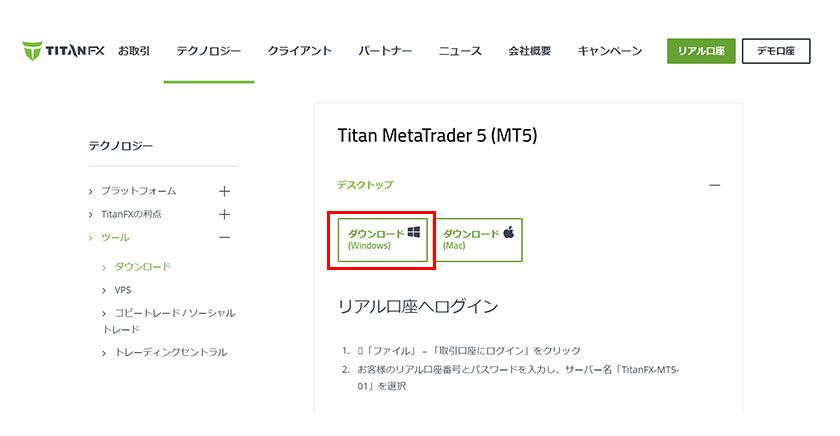
Task: Open the お取引 menu
Action: coord(134,51)
